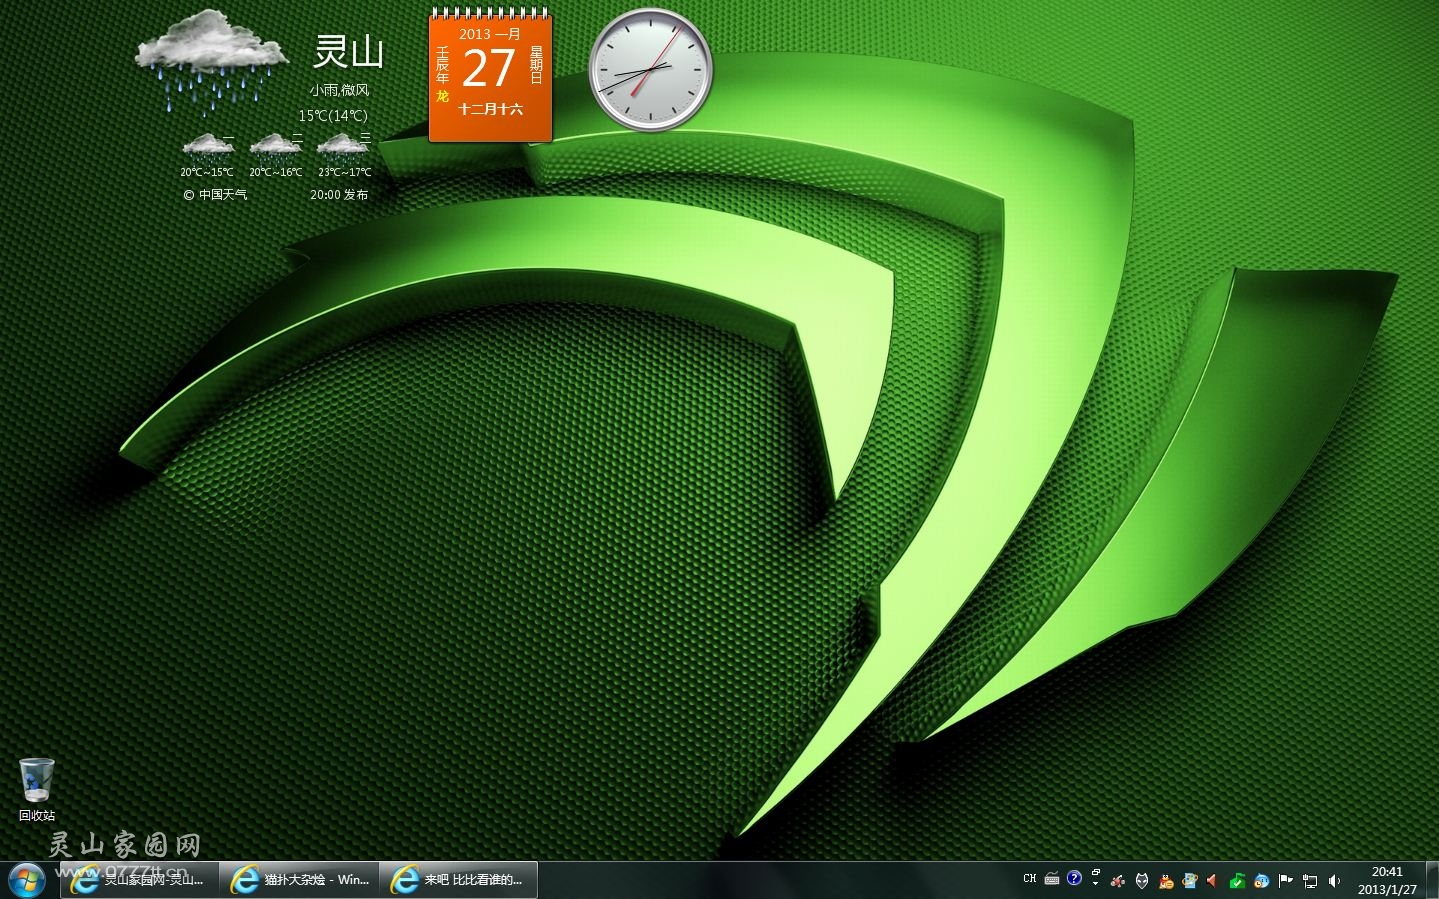Click the © 中国天气 source link

(x=215, y=194)
